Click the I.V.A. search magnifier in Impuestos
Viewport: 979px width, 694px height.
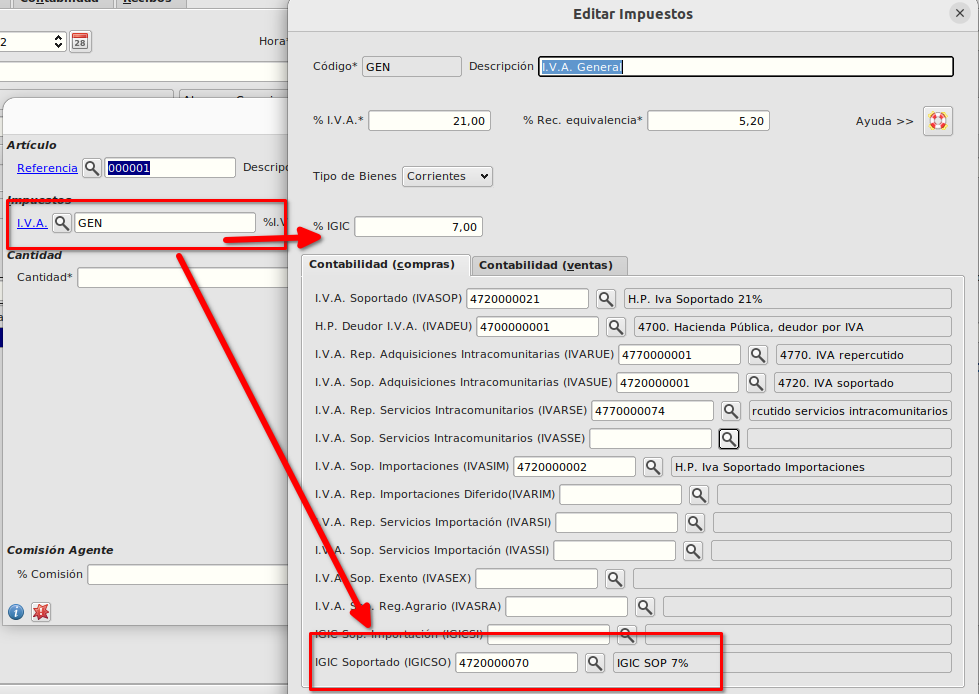[x=62, y=223]
